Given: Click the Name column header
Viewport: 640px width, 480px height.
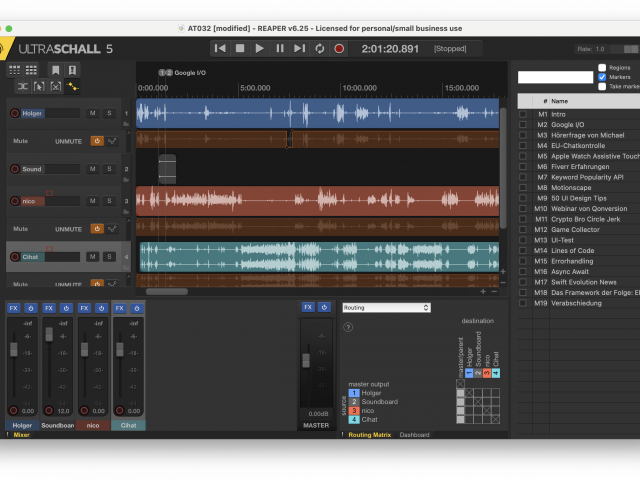Looking at the screenshot, I should pyautogui.click(x=594, y=101).
